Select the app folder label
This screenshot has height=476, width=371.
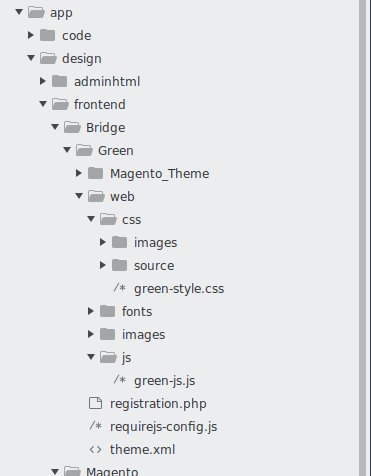click(x=61, y=13)
